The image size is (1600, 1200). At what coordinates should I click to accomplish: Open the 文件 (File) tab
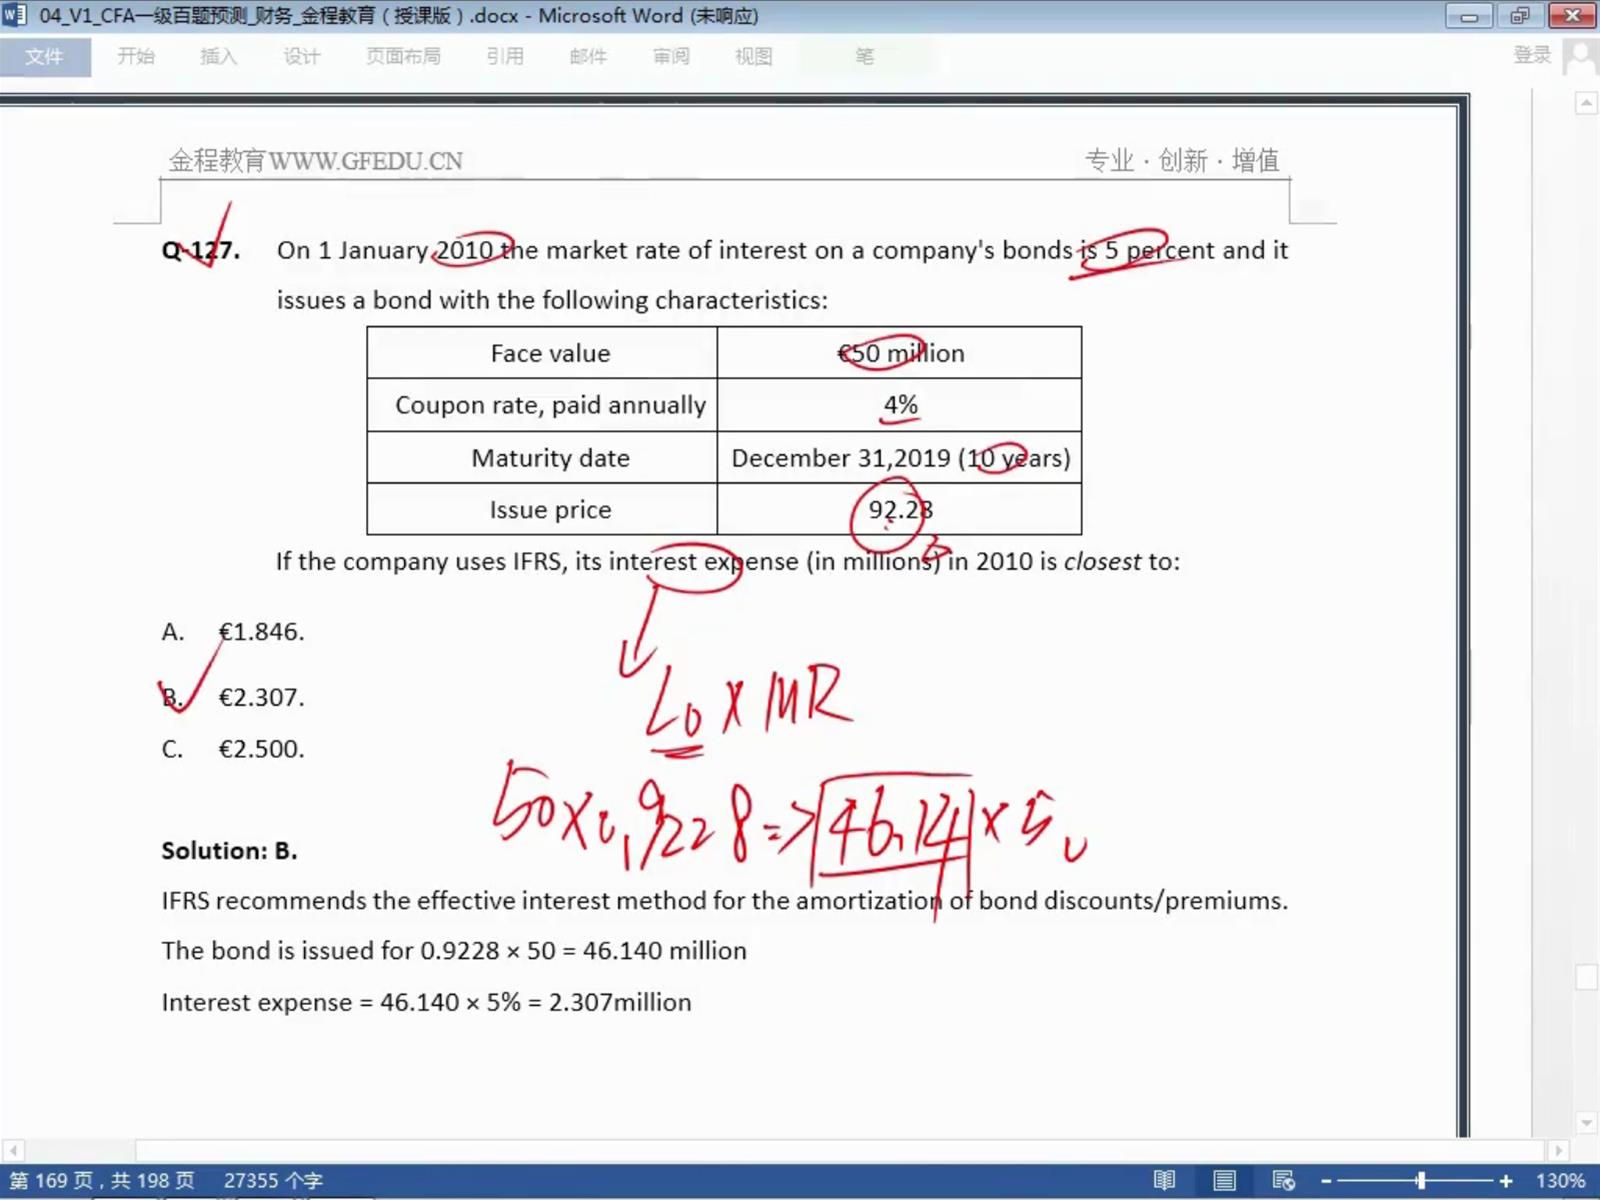[x=44, y=57]
